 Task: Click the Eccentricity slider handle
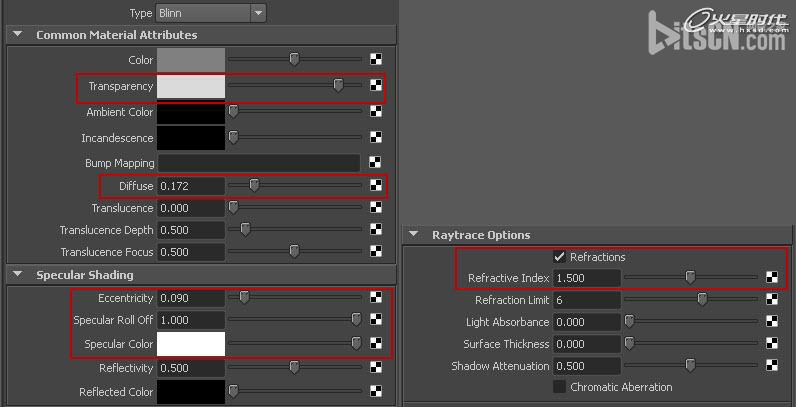[x=244, y=297]
